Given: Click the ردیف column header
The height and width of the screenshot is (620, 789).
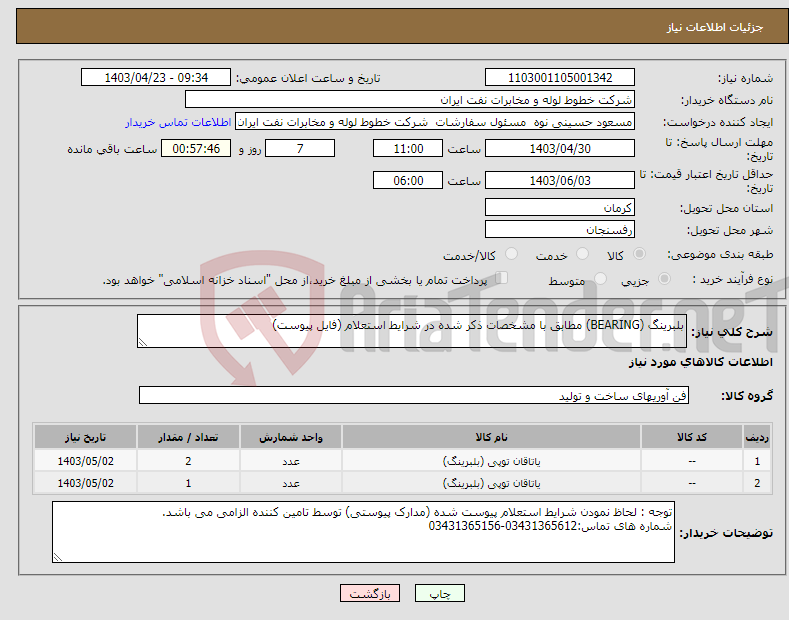Looking at the screenshot, I should click(757, 437).
